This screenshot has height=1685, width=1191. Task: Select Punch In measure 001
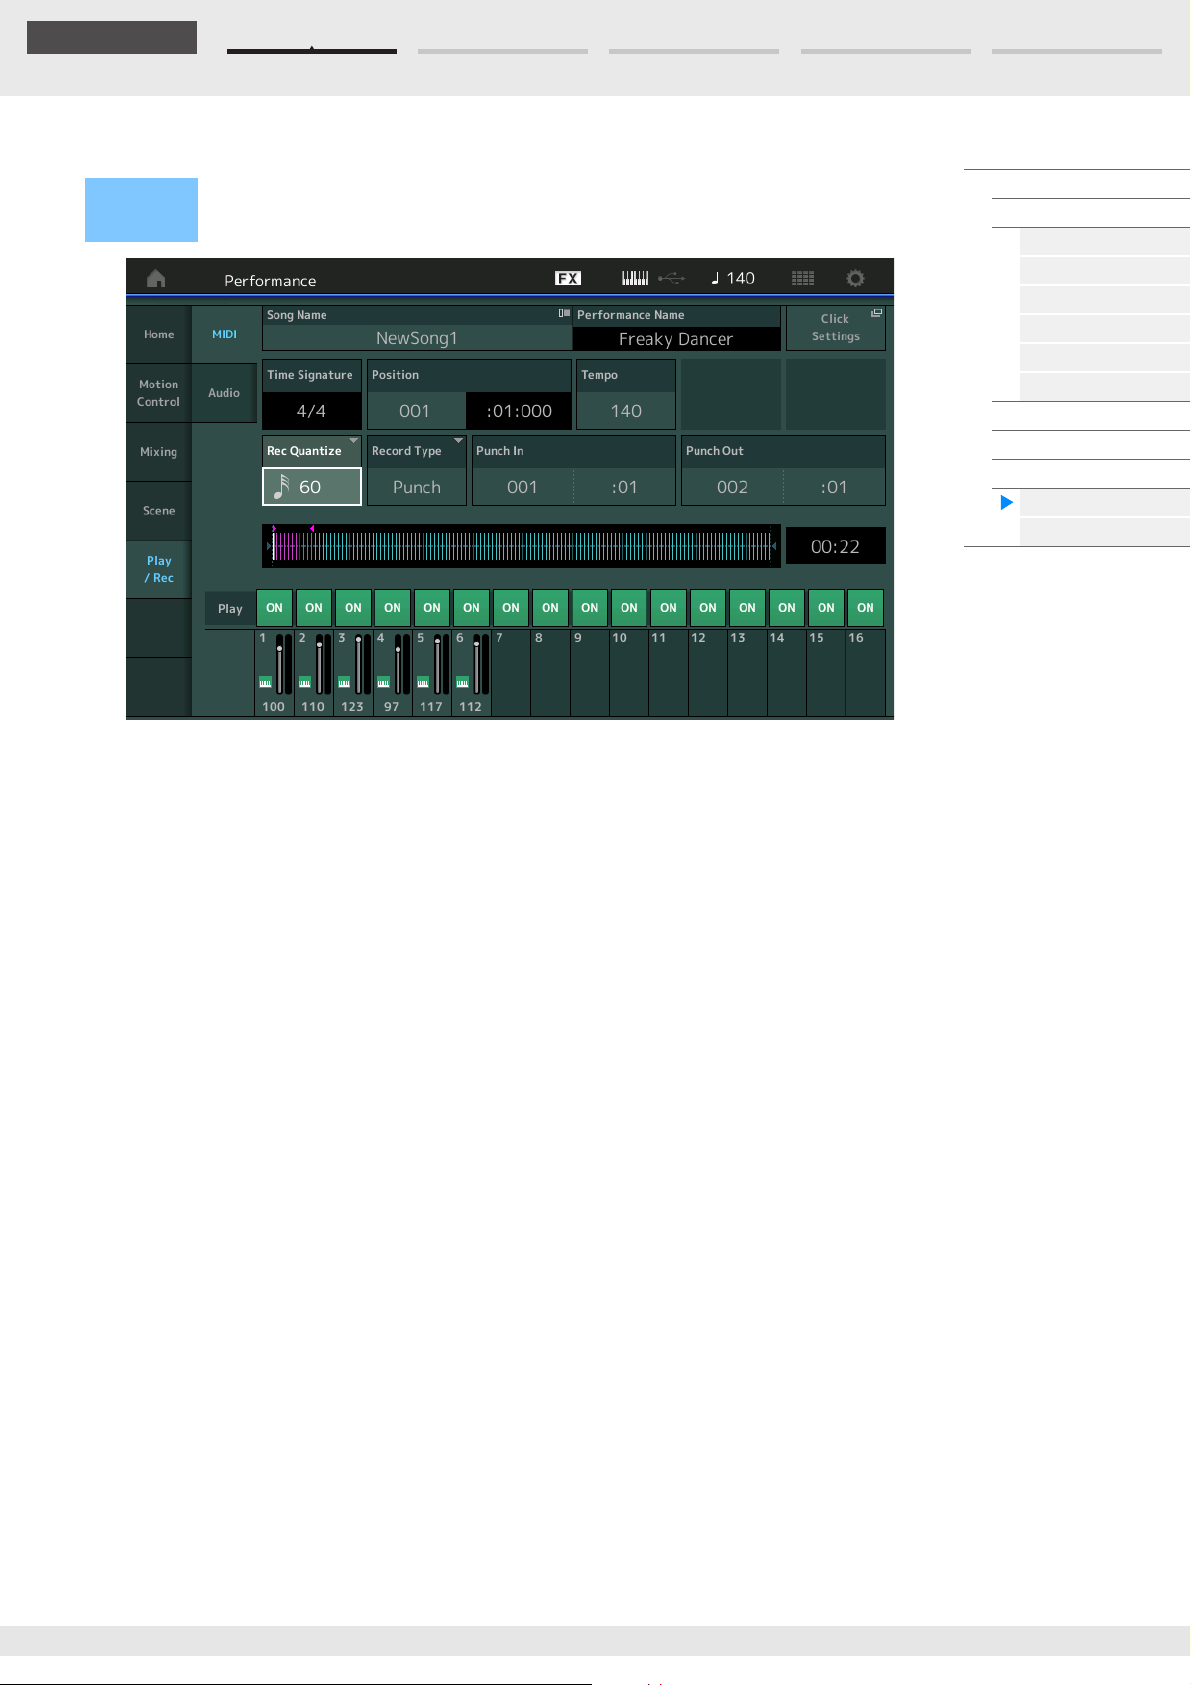[x=522, y=487]
